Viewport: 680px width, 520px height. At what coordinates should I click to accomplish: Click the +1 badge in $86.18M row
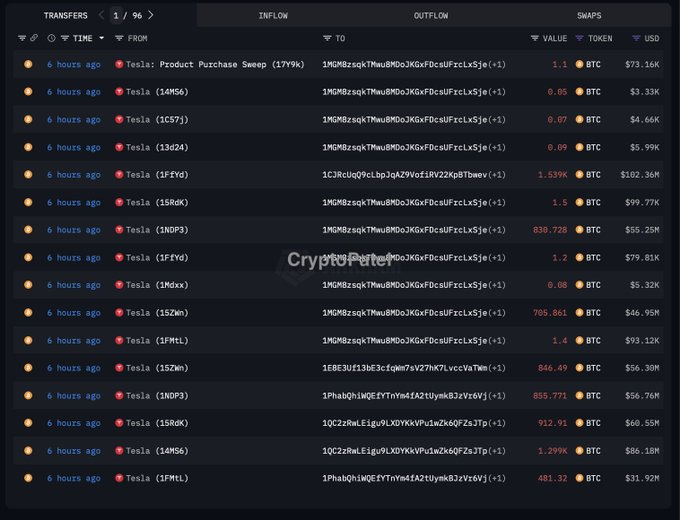coord(497,451)
